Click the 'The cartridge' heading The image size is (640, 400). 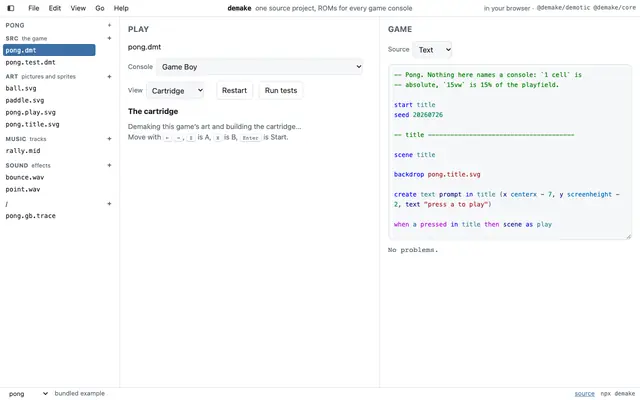153,111
